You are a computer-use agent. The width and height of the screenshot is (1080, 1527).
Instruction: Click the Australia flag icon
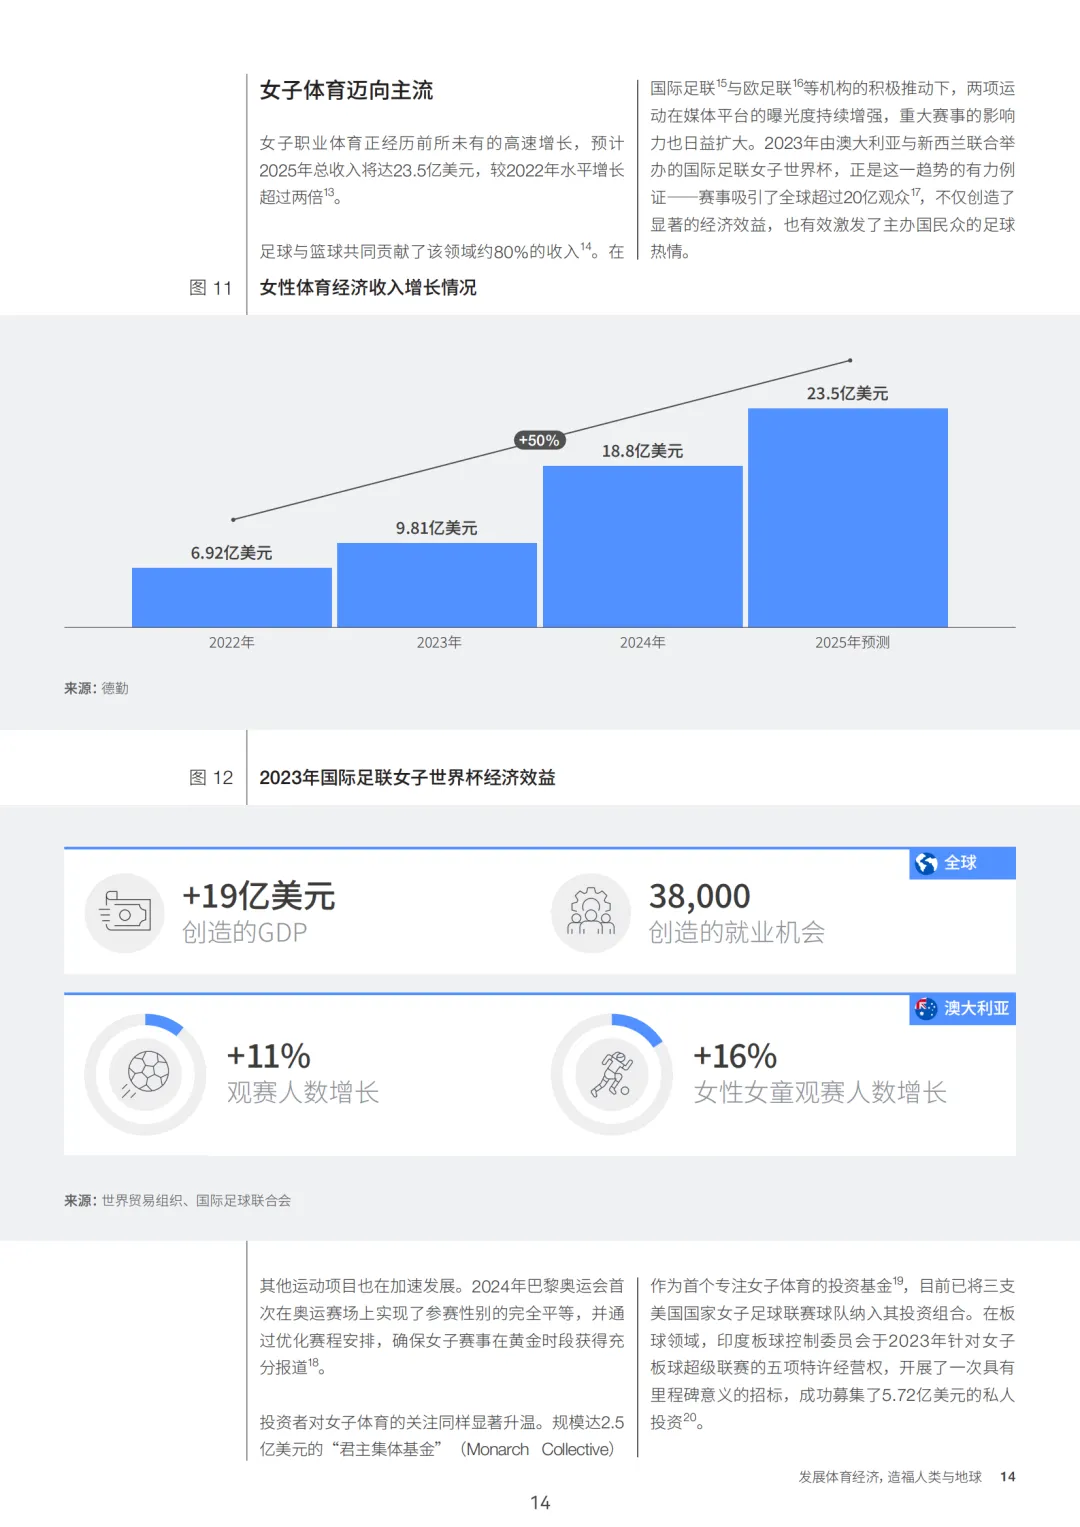coord(926,1008)
